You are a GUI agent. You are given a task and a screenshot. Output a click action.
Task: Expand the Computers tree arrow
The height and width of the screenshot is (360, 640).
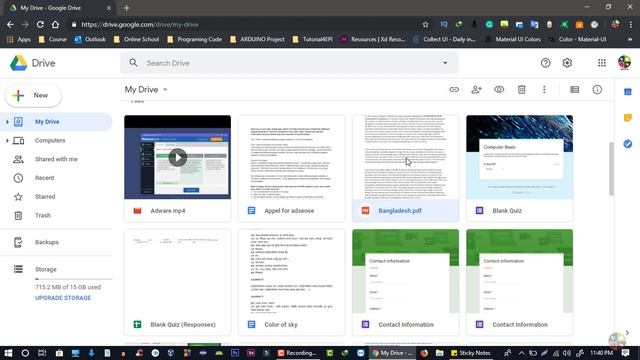tap(7, 140)
